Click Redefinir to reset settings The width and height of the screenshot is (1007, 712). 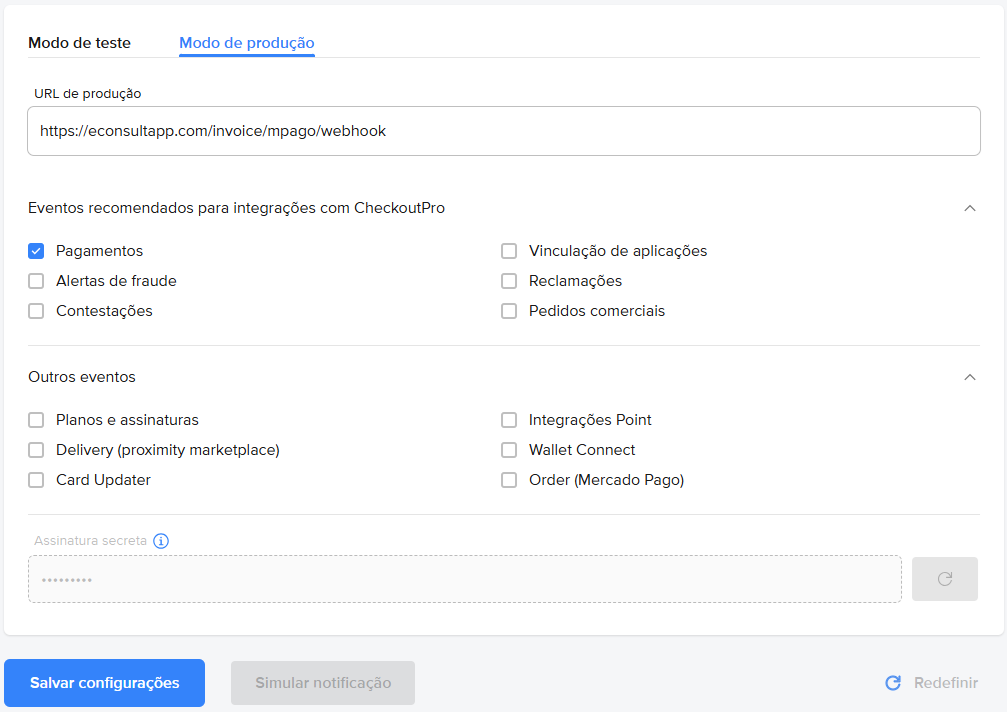(944, 683)
